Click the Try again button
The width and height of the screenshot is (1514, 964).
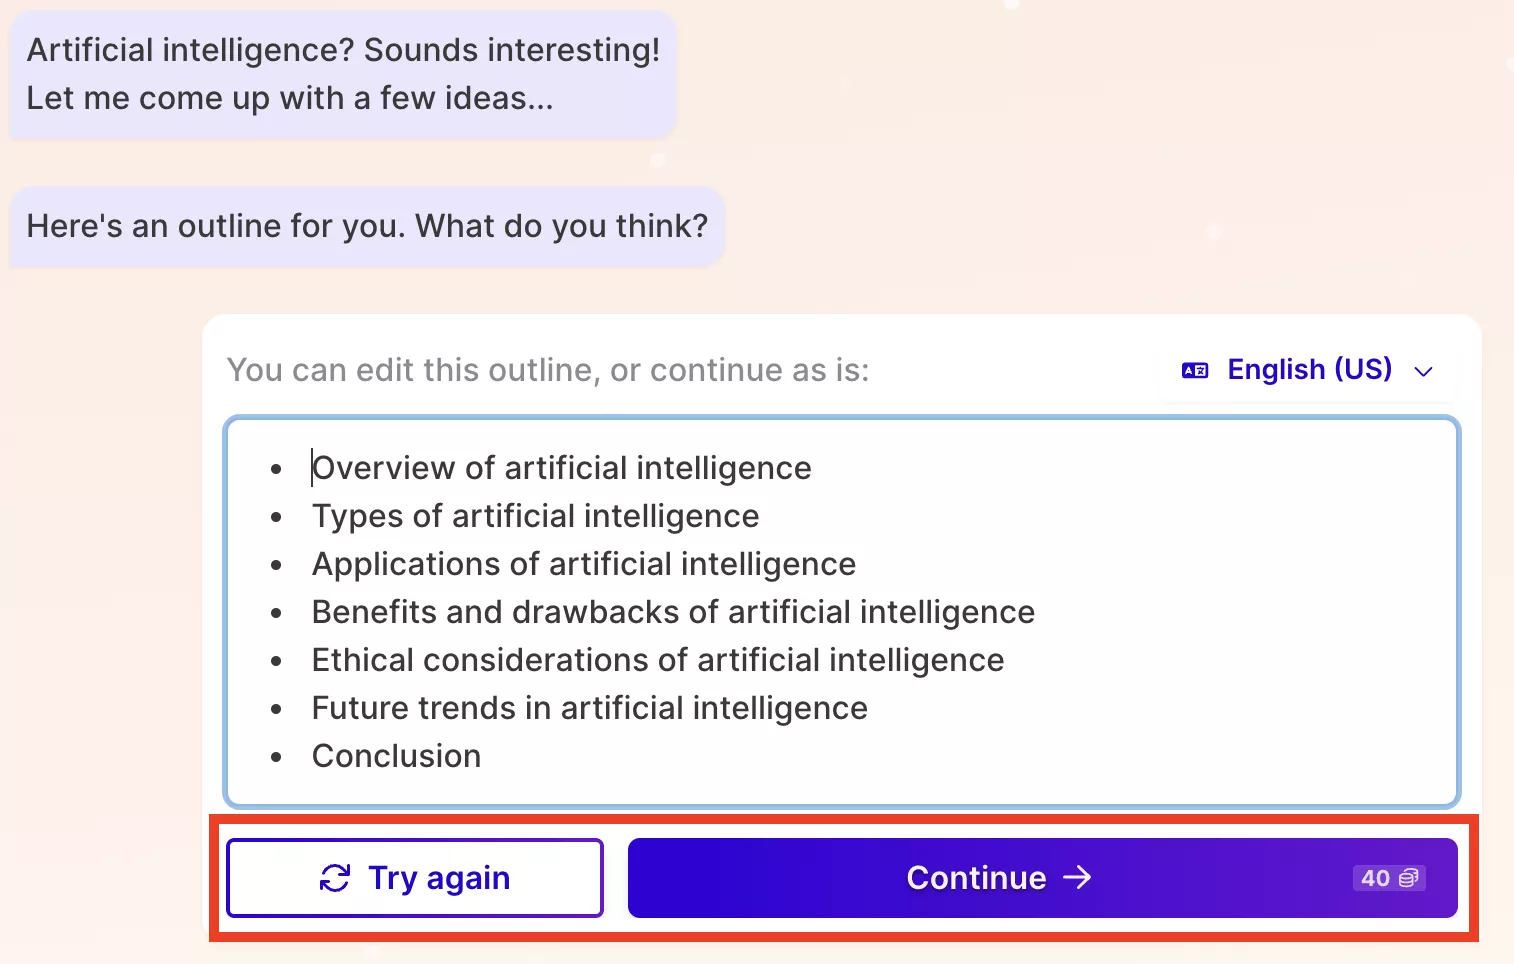[x=414, y=878]
